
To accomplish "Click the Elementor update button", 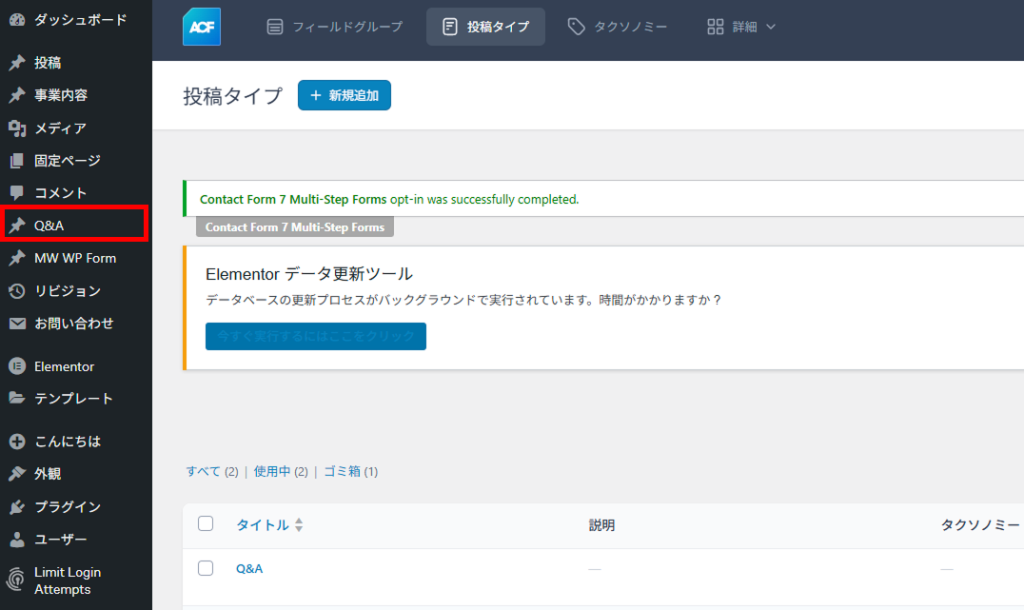I will pos(315,336).
